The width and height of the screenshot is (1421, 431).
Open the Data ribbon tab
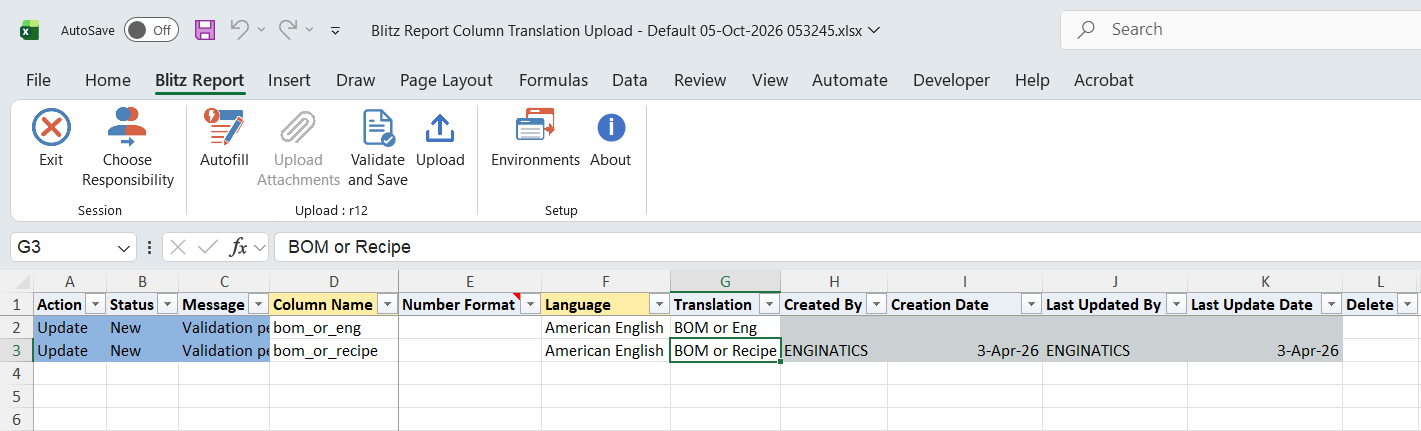tap(630, 80)
